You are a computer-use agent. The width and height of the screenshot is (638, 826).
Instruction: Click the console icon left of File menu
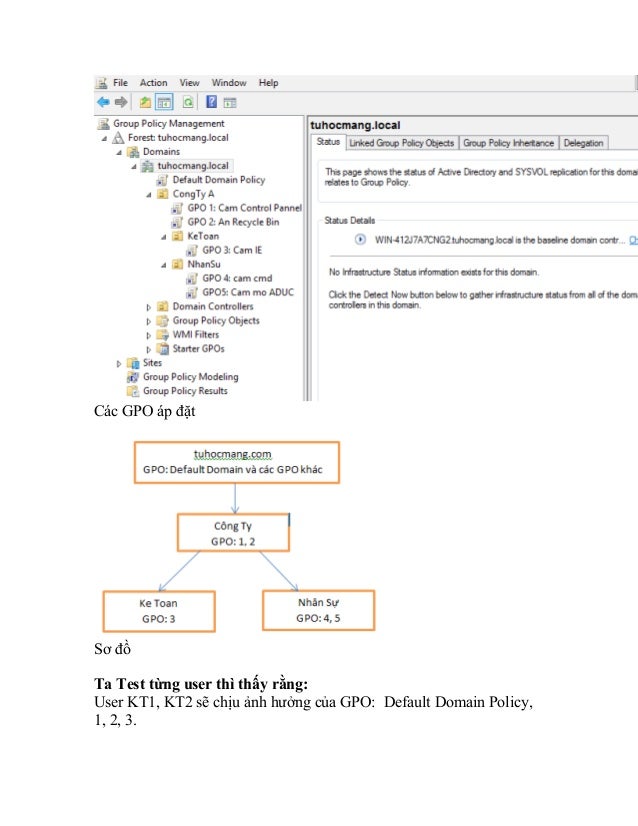[101, 83]
